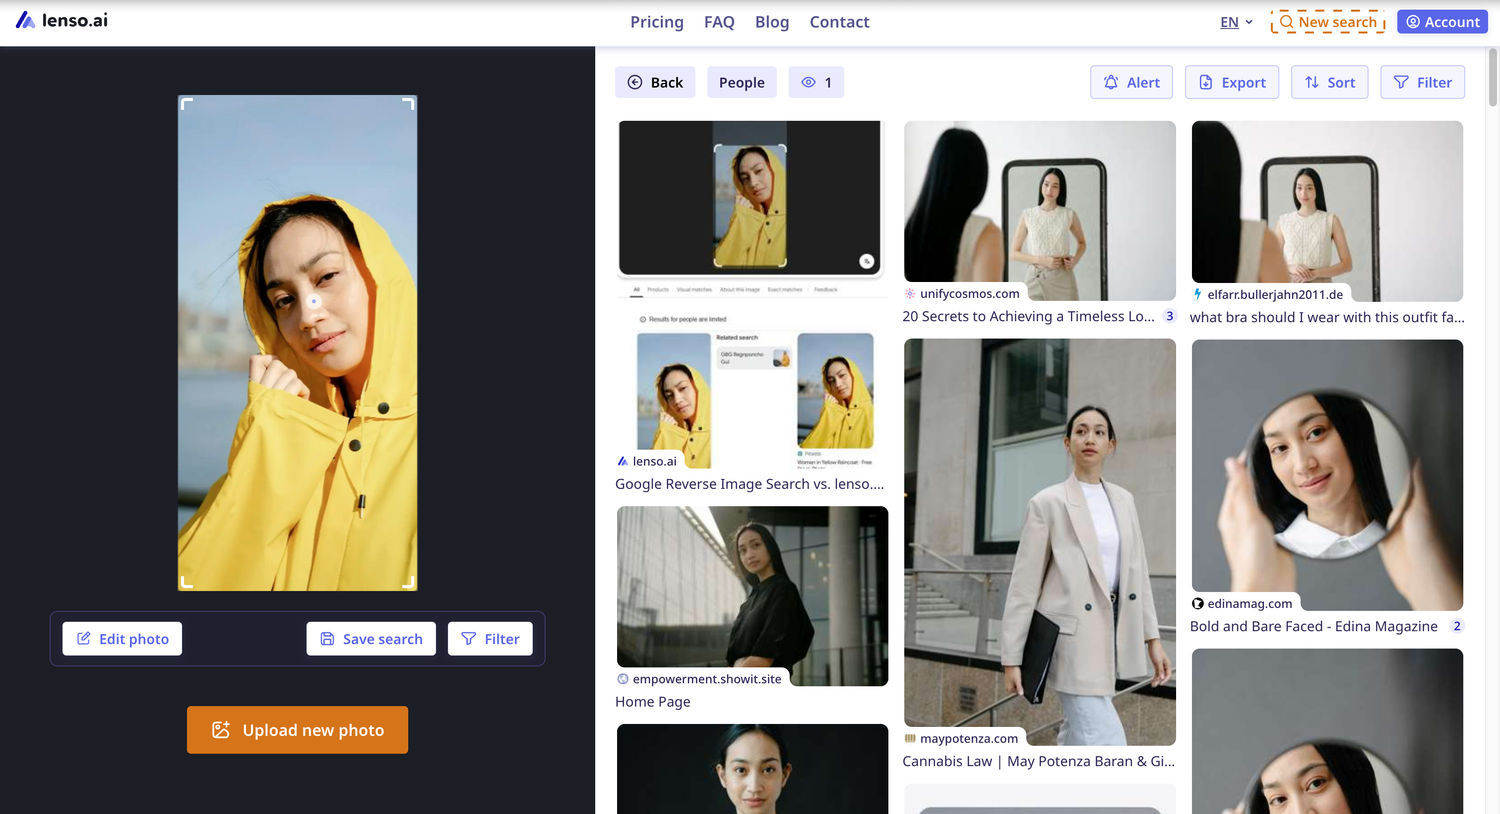
Task: Click the edinamag.com favicon
Action: click(x=1198, y=604)
